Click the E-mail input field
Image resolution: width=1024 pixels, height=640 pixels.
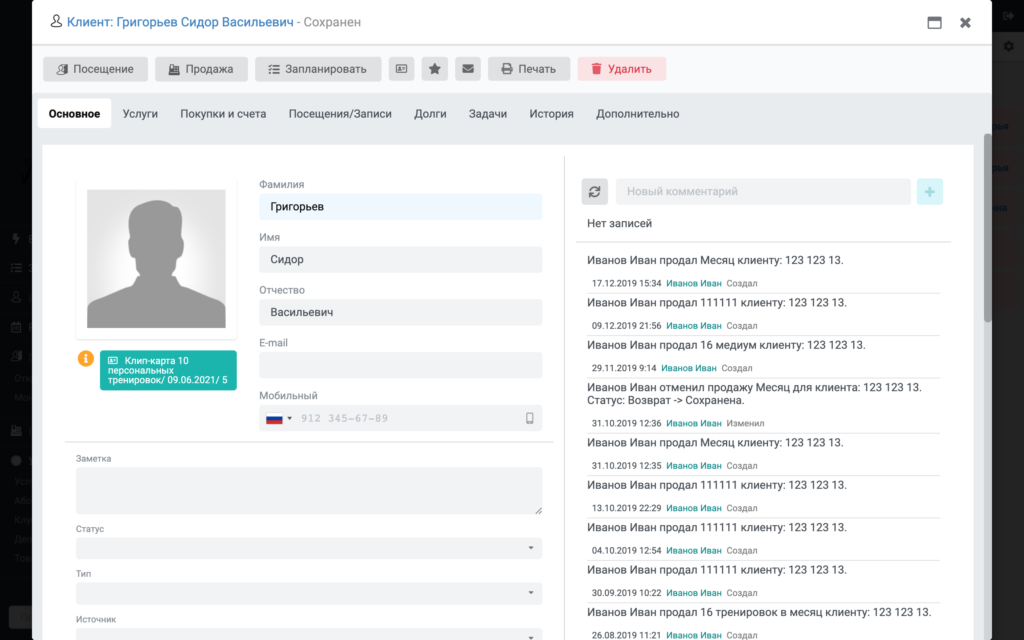(400, 365)
